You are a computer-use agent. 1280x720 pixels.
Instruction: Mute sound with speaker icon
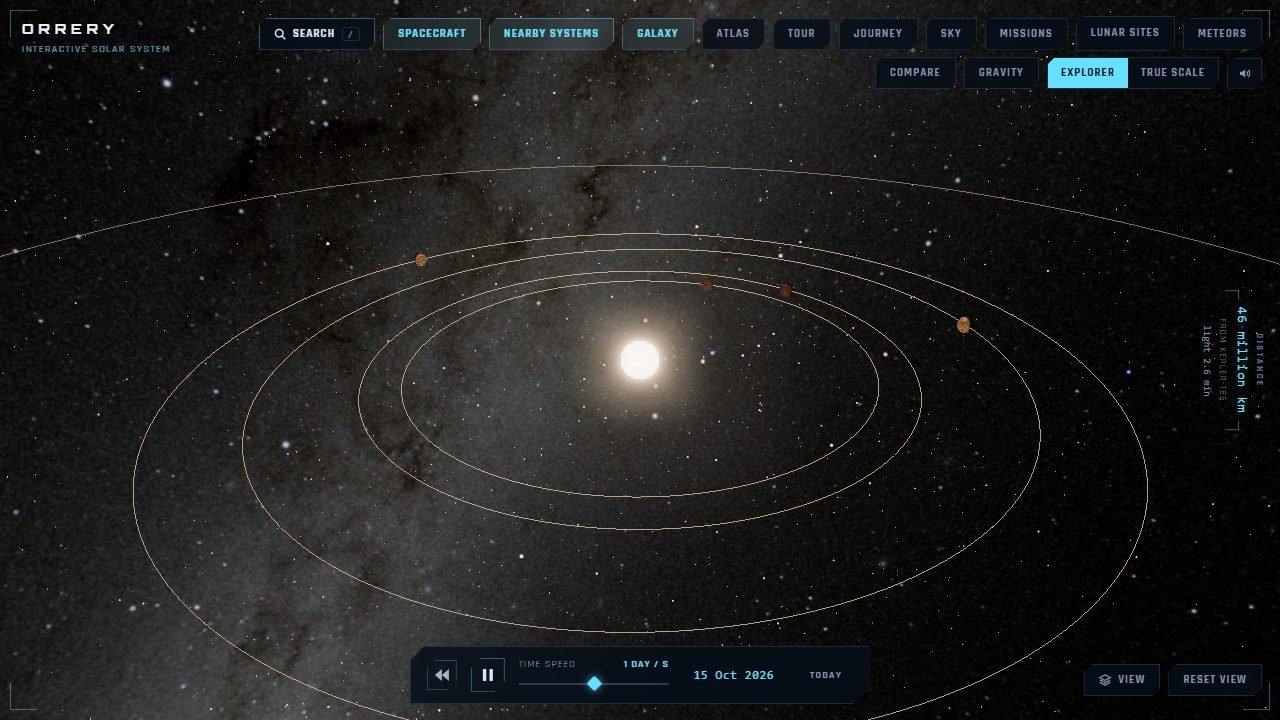point(1245,73)
